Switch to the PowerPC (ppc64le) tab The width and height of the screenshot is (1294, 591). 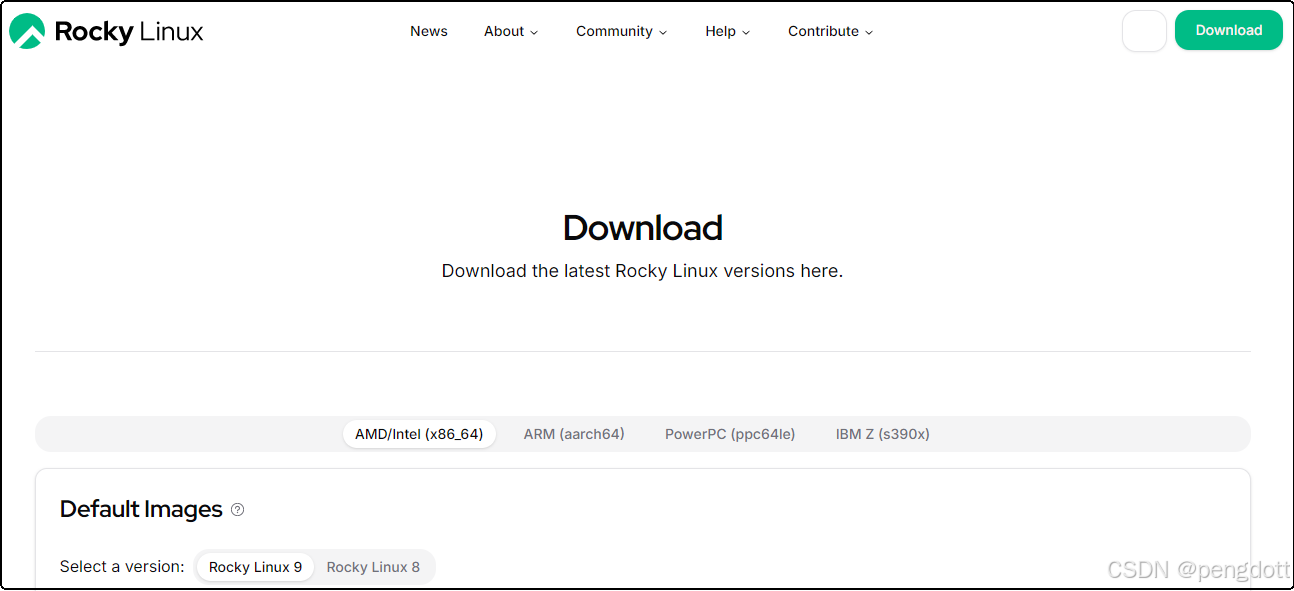[730, 434]
